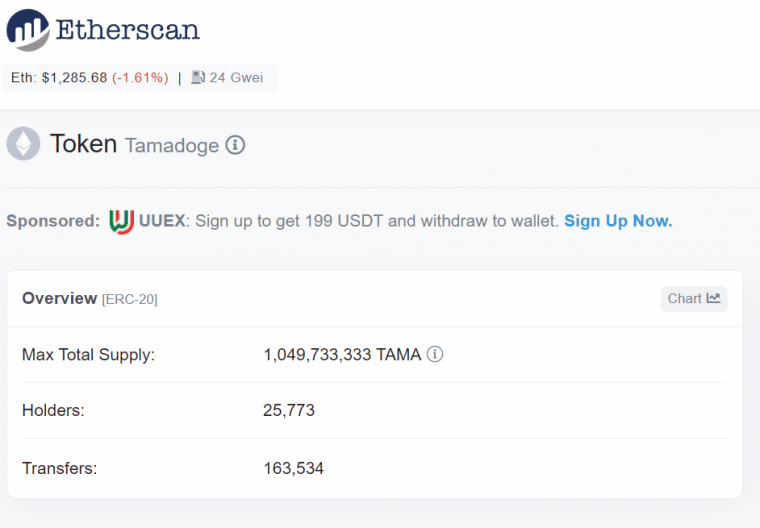Click the Tamadoge token name
760x528 pixels.
tap(172, 145)
